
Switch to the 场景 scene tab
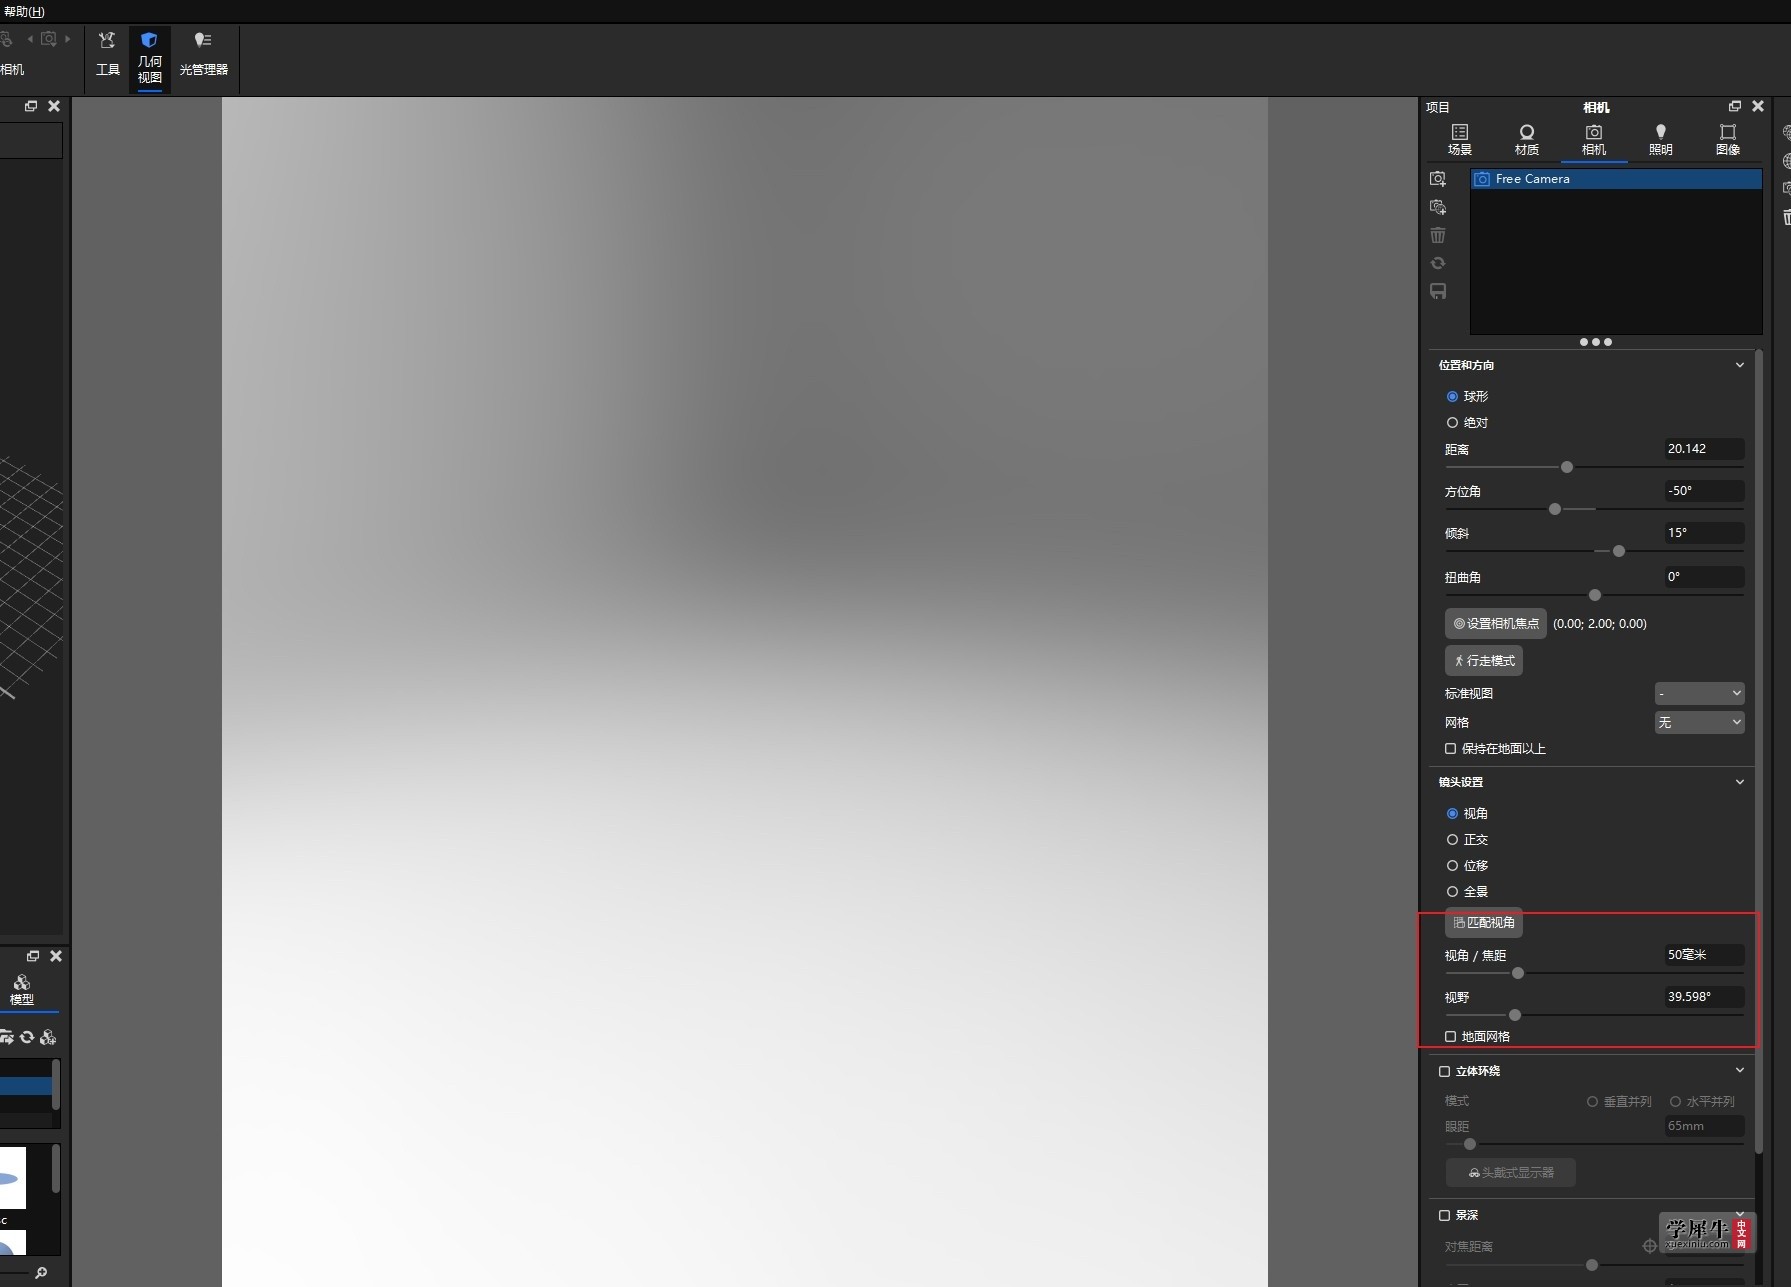coord(1460,140)
